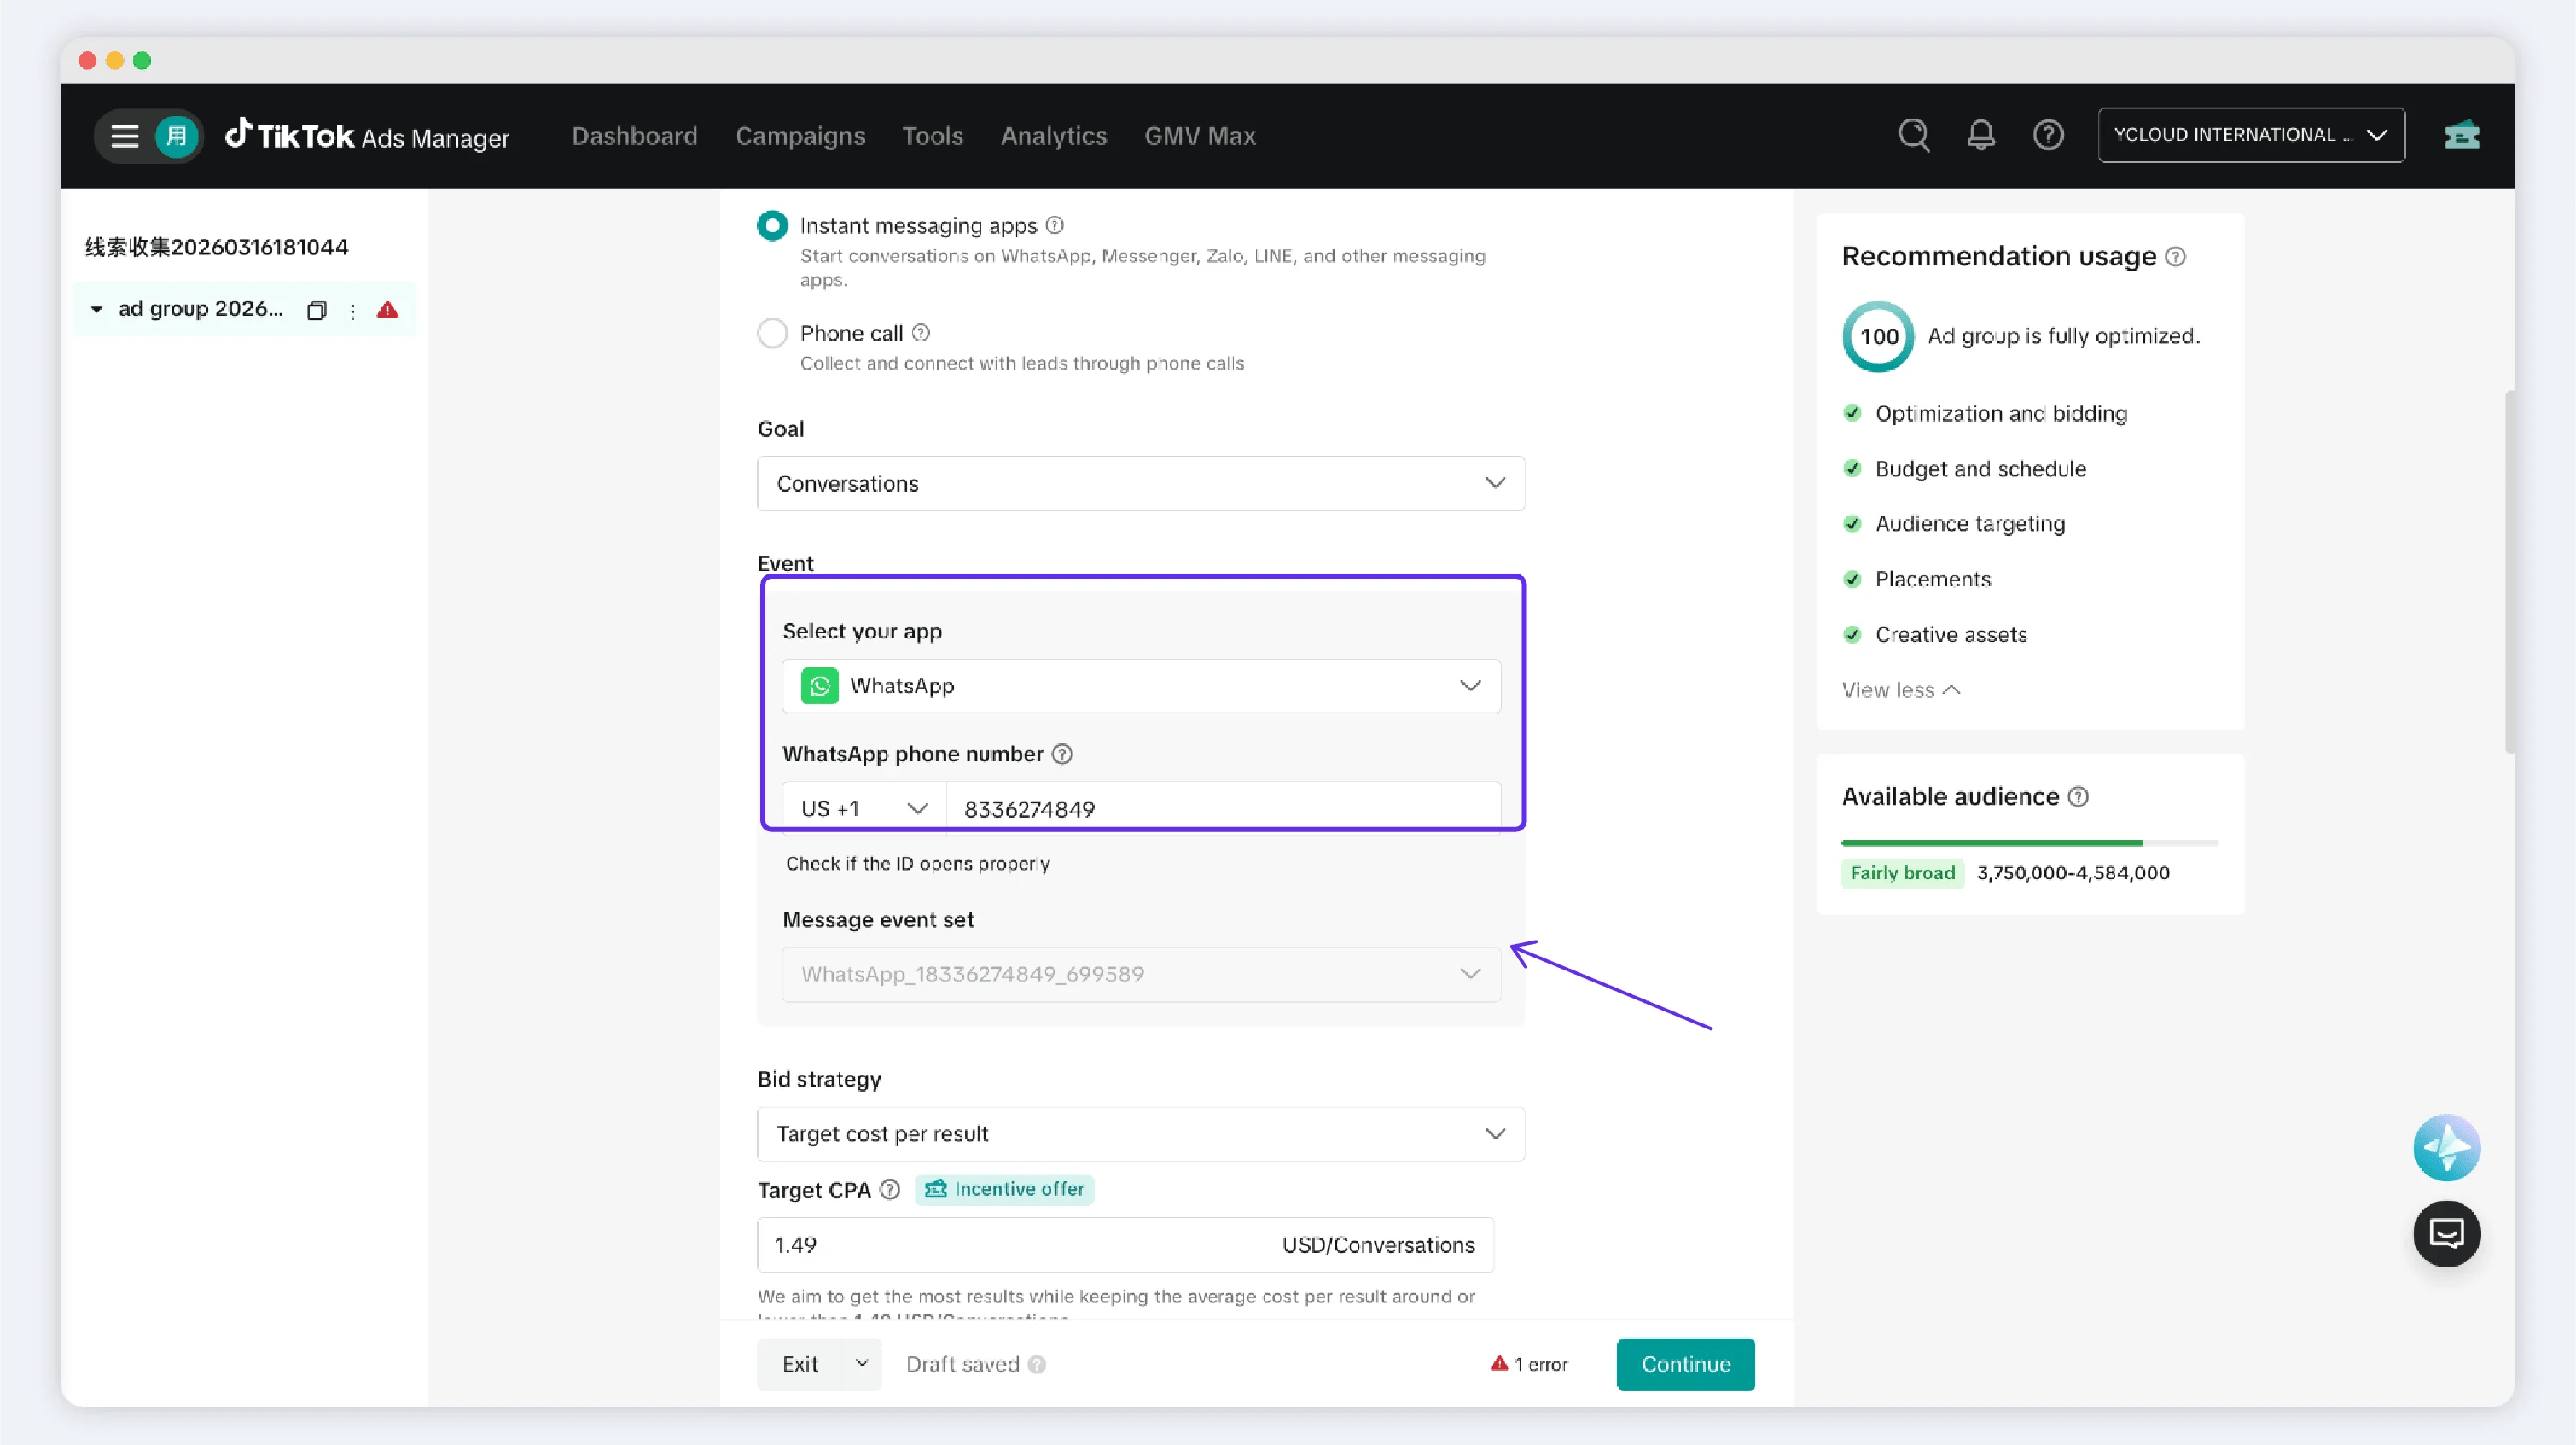Select the Phone call radio button
The height and width of the screenshot is (1445, 2576).
tap(772, 333)
